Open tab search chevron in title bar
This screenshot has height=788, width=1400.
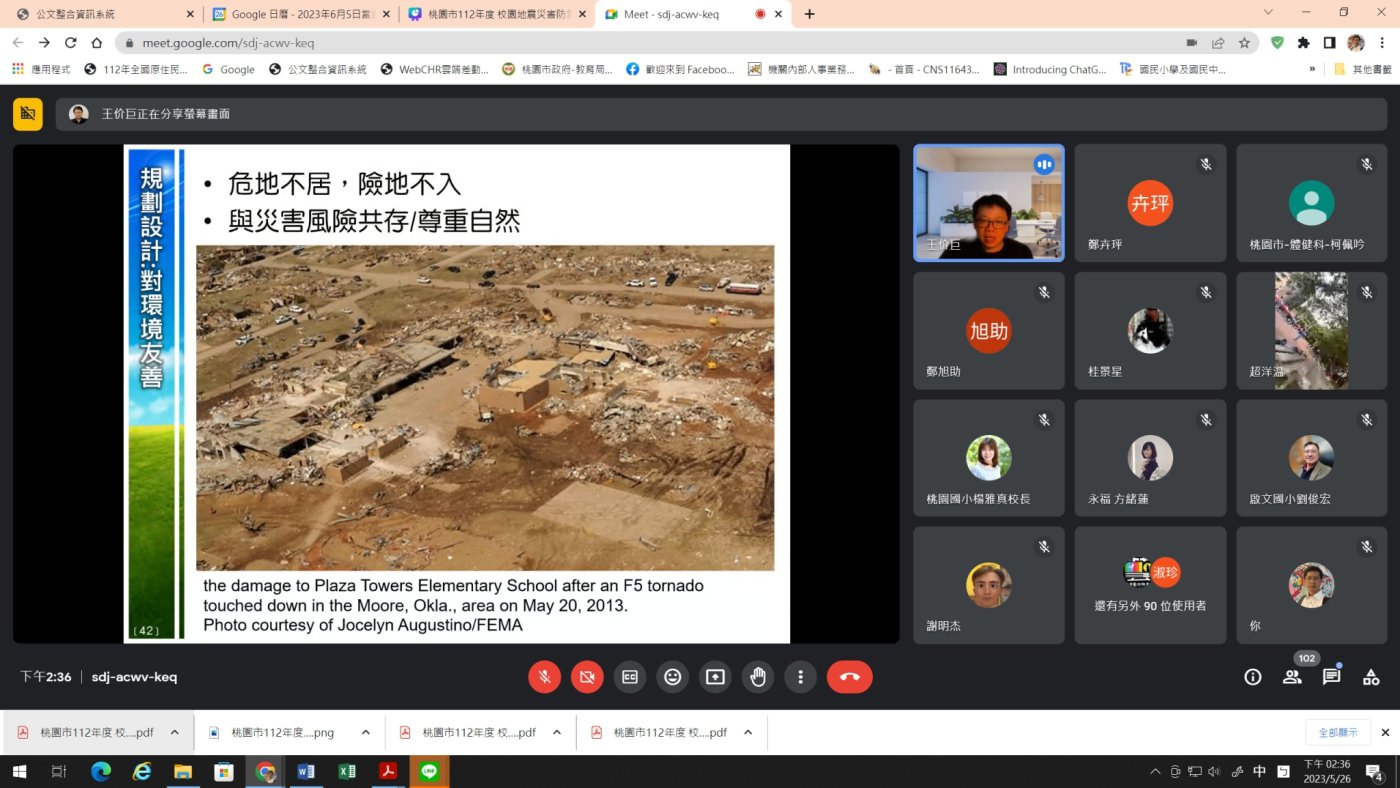pos(1268,13)
